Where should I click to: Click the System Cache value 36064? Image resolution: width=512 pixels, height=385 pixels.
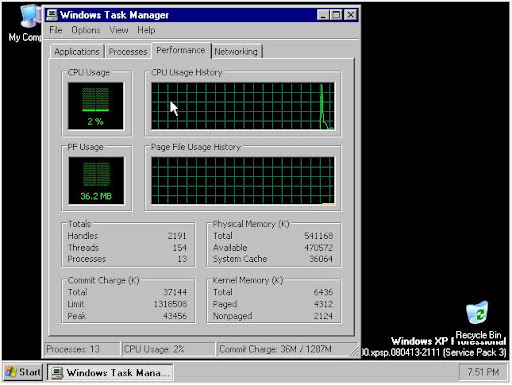pos(321,259)
